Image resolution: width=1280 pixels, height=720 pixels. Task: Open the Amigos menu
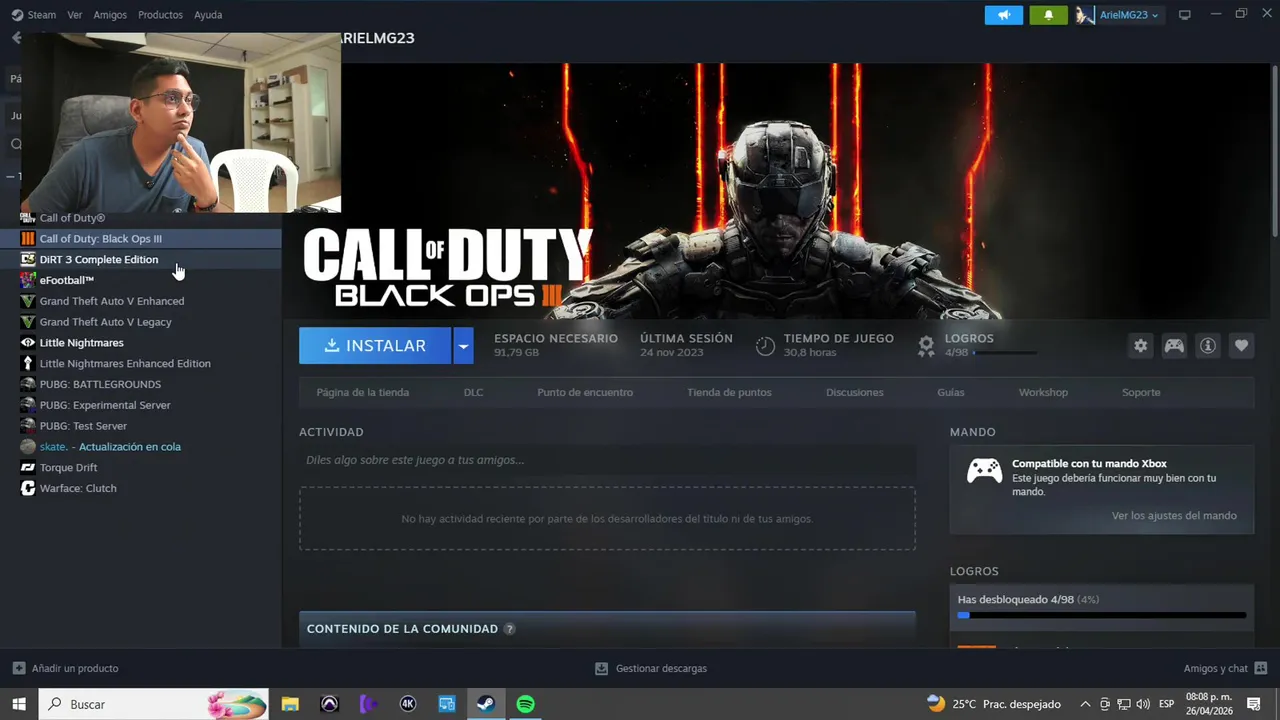(x=110, y=15)
